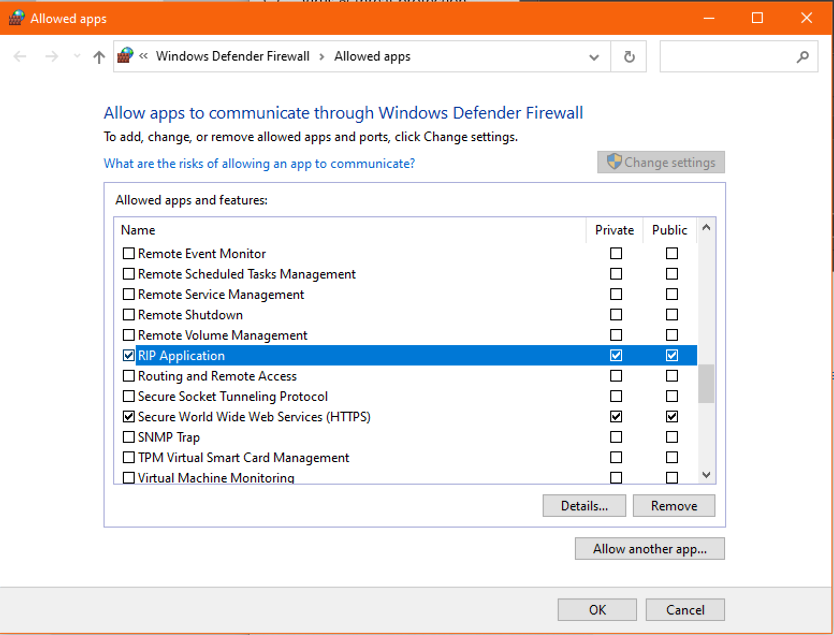834x635 pixels.
Task: Click the Cancel button
Action: tap(685, 610)
